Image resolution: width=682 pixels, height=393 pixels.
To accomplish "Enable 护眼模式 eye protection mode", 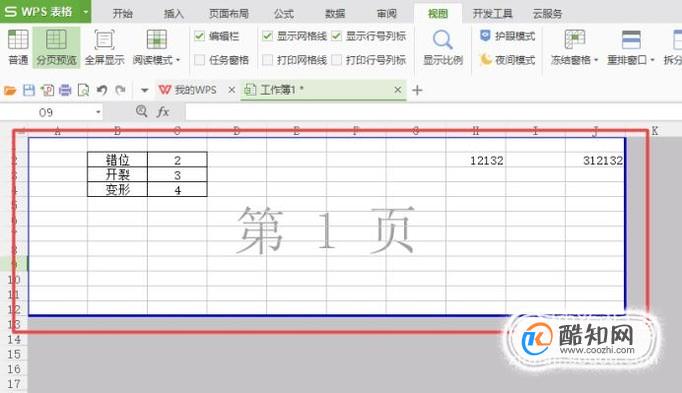I will pyautogui.click(x=507, y=36).
